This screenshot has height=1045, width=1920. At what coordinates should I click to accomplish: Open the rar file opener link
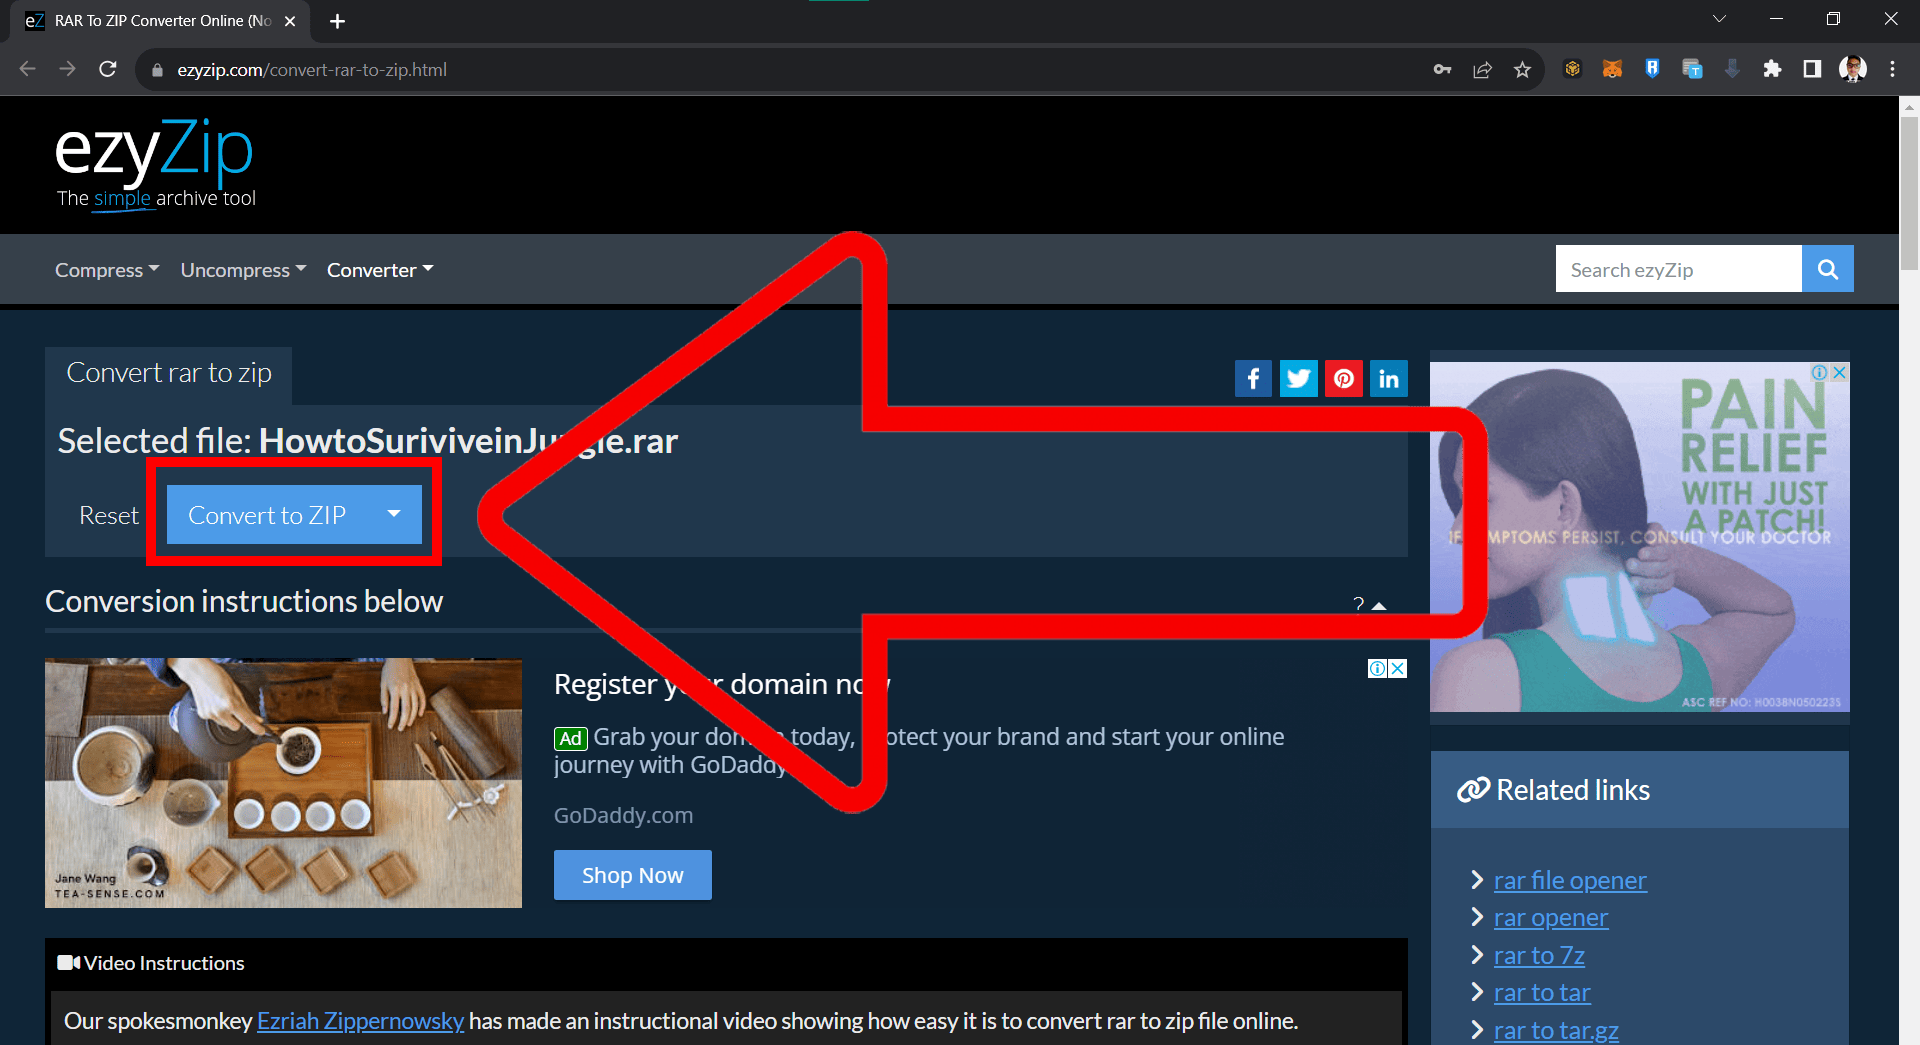[1569, 880]
